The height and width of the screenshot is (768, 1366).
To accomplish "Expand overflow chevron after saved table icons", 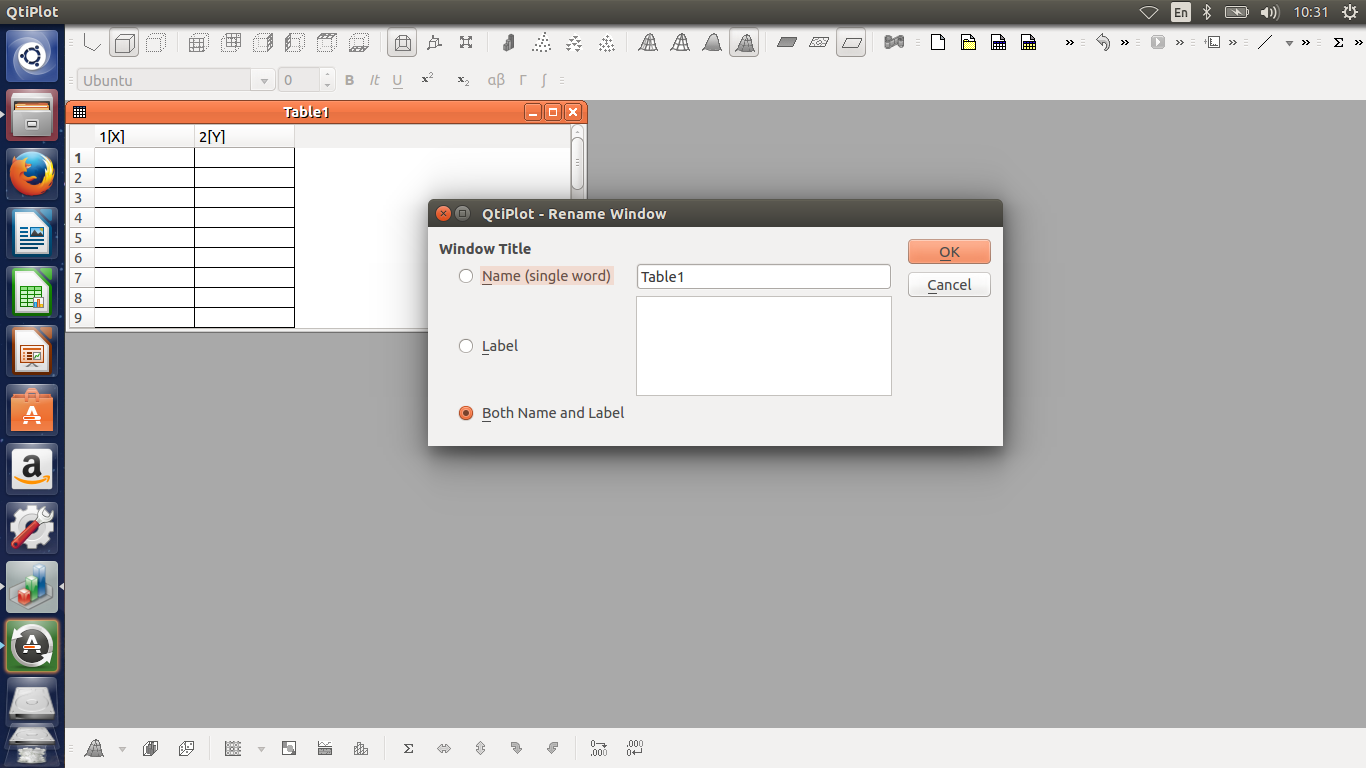I will click(1070, 43).
